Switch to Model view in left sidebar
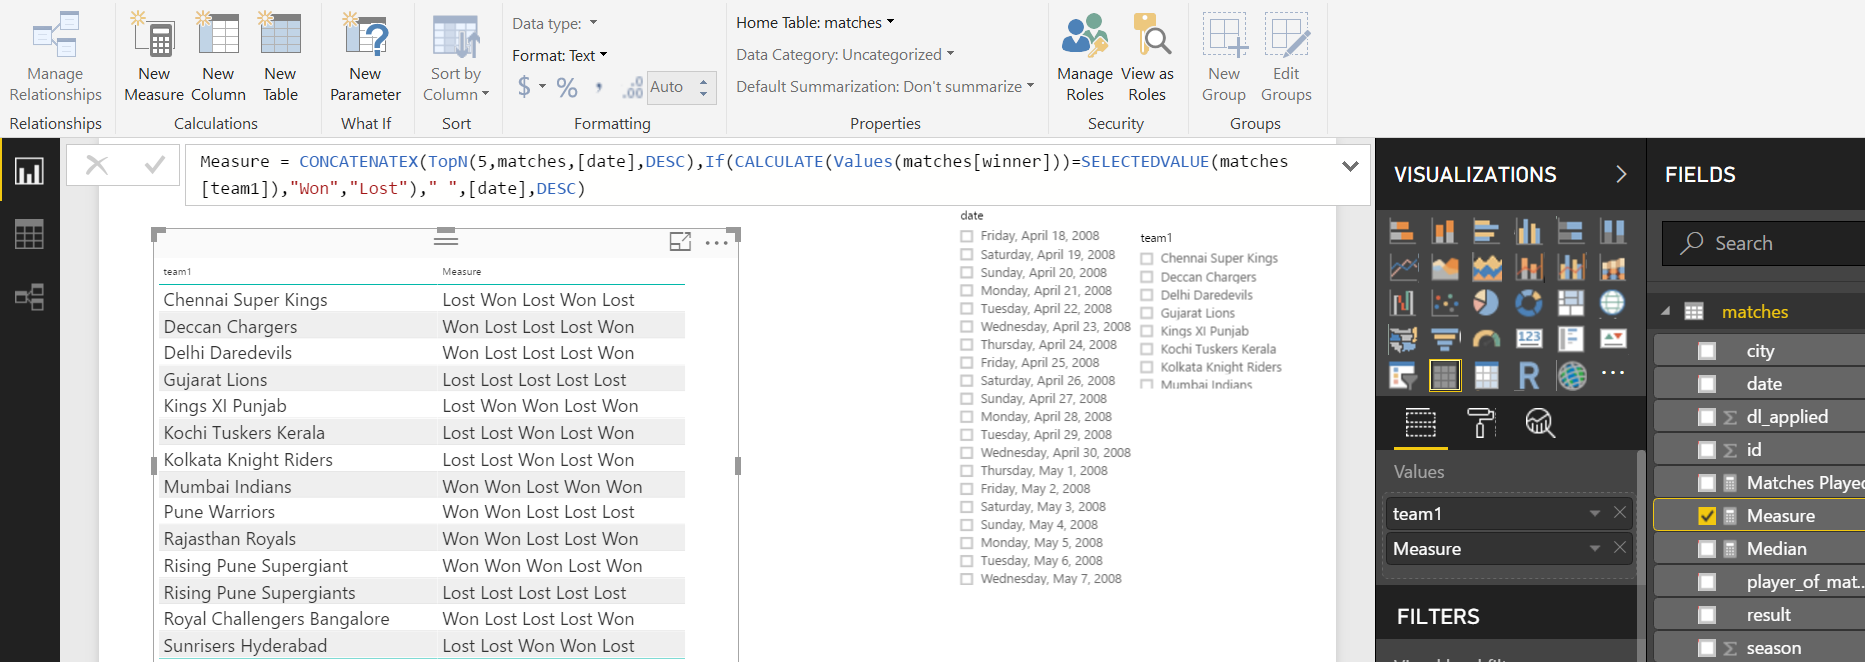 click(x=29, y=297)
